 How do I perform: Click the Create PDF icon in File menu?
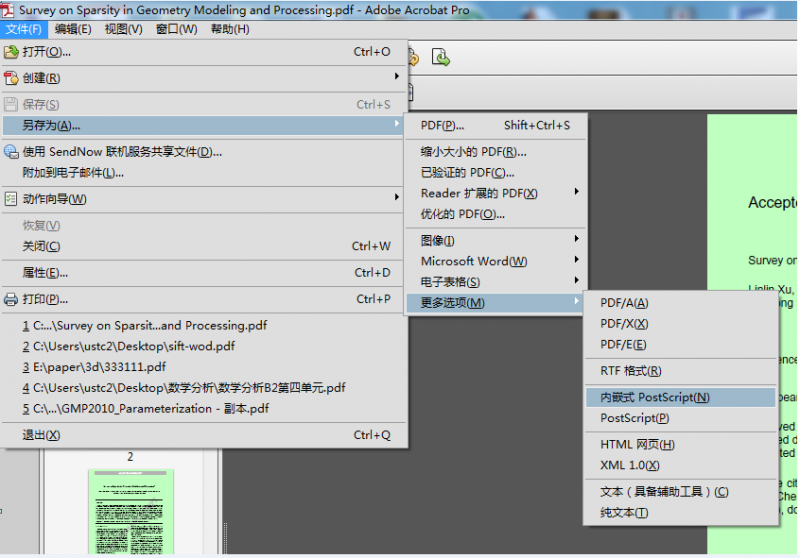pyautogui.click(x=11, y=78)
